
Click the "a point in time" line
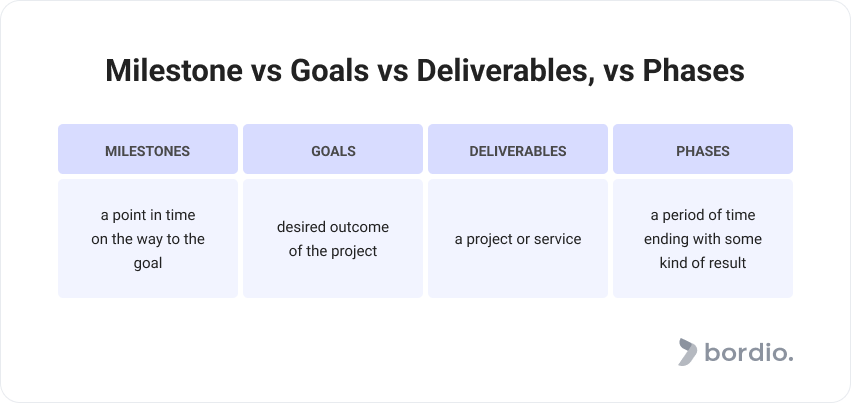[x=148, y=215]
